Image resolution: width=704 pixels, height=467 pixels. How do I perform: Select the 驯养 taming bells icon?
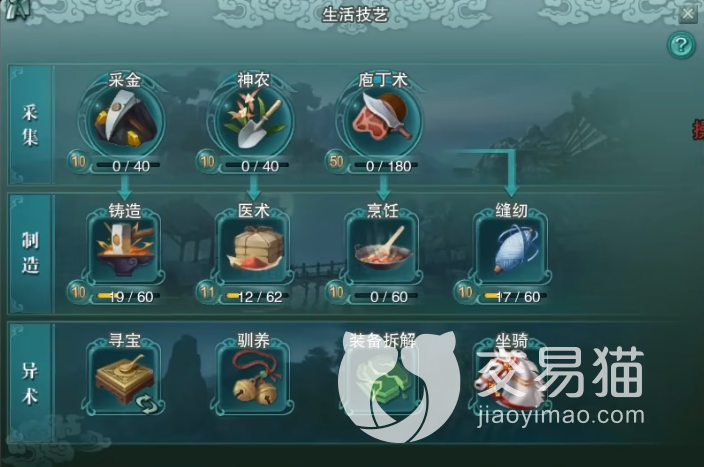(x=254, y=378)
